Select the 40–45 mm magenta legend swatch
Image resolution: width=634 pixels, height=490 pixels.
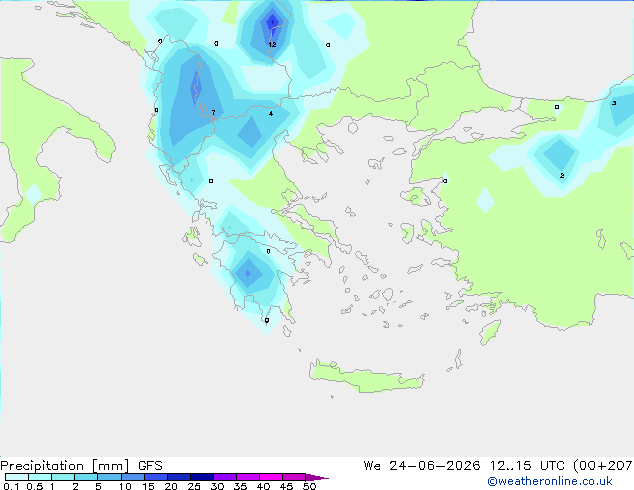[x=271, y=477]
